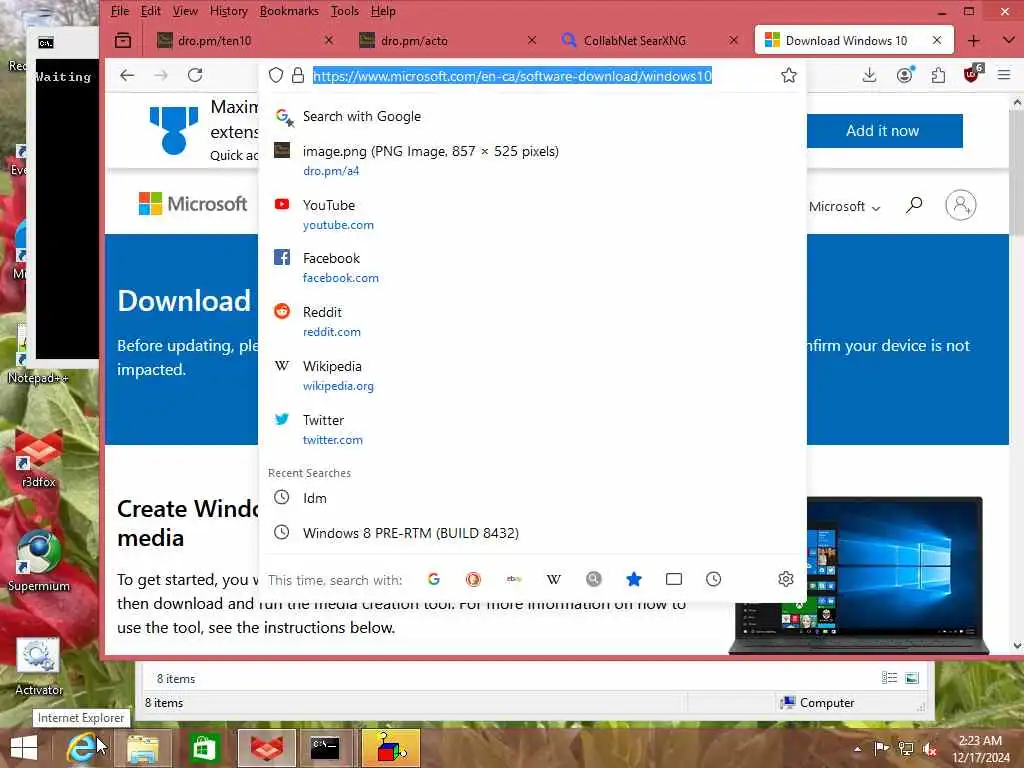The height and width of the screenshot is (768, 1024).
Task: Open Firefox View icon in tab bar
Action: pos(123,40)
